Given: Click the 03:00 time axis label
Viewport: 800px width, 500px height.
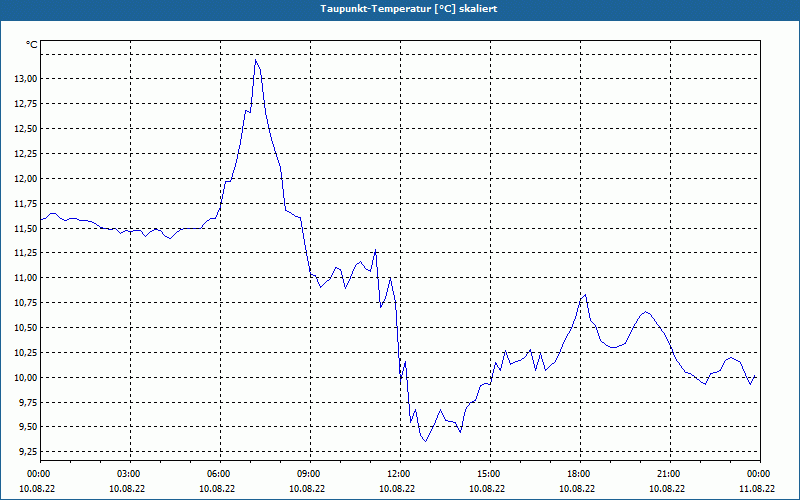Looking at the screenshot, I should click(x=130, y=474).
